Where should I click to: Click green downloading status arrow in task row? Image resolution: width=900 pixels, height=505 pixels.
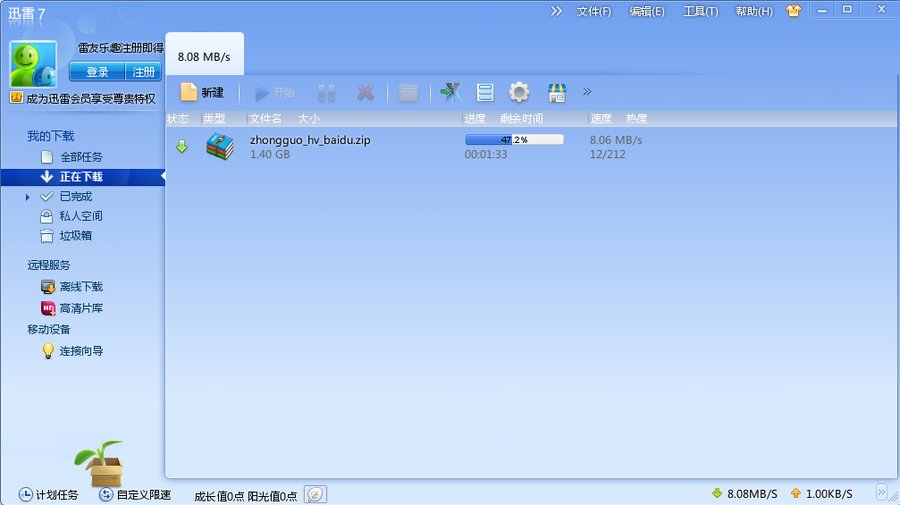point(182,146)
